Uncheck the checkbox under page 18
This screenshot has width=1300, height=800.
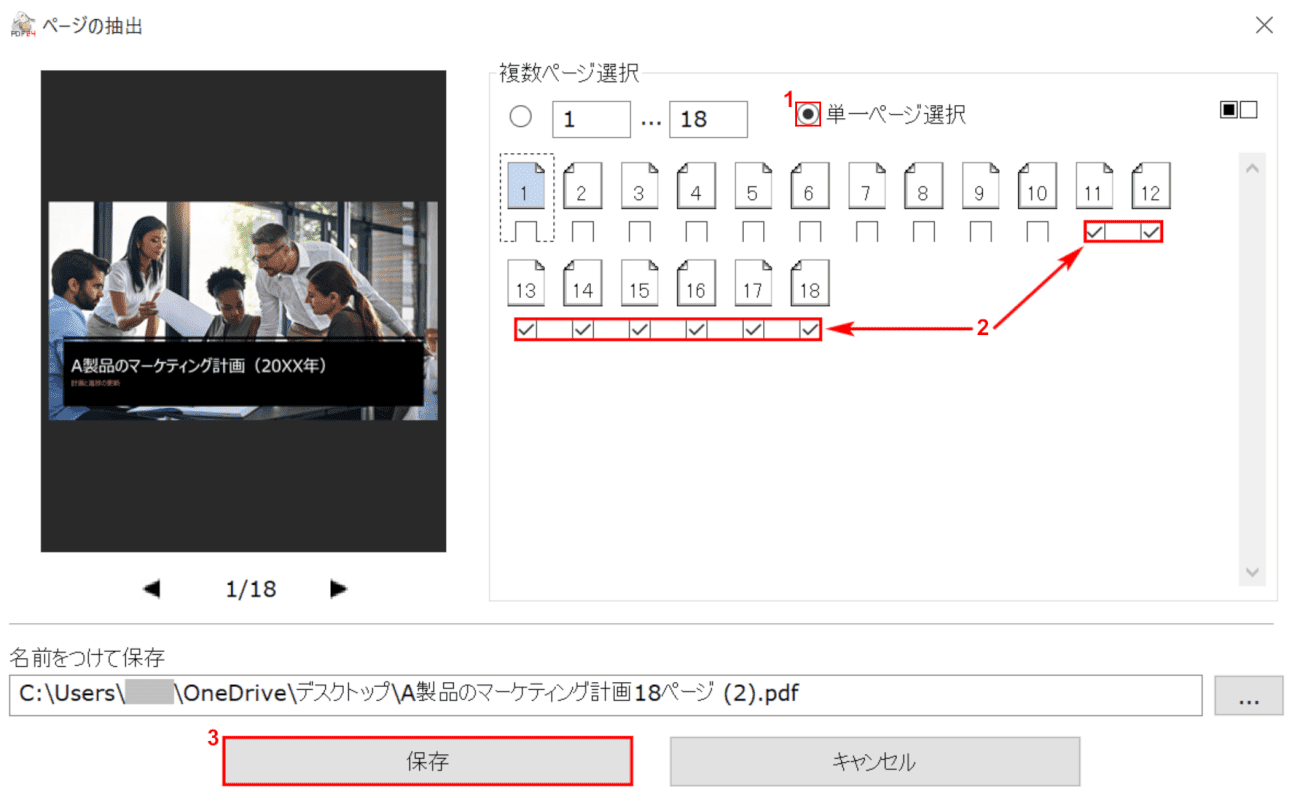(810, 329)
